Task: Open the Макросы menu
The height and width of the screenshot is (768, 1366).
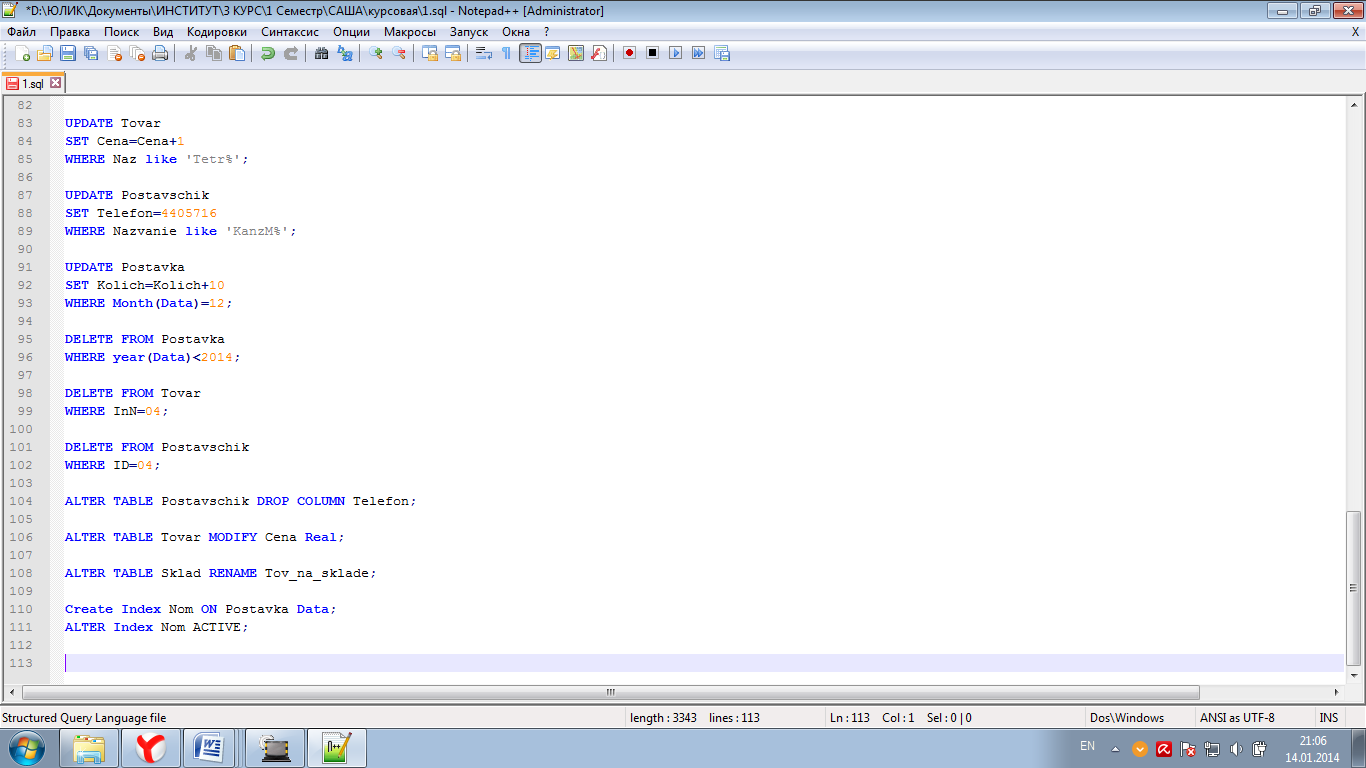Action: point(409,32)
